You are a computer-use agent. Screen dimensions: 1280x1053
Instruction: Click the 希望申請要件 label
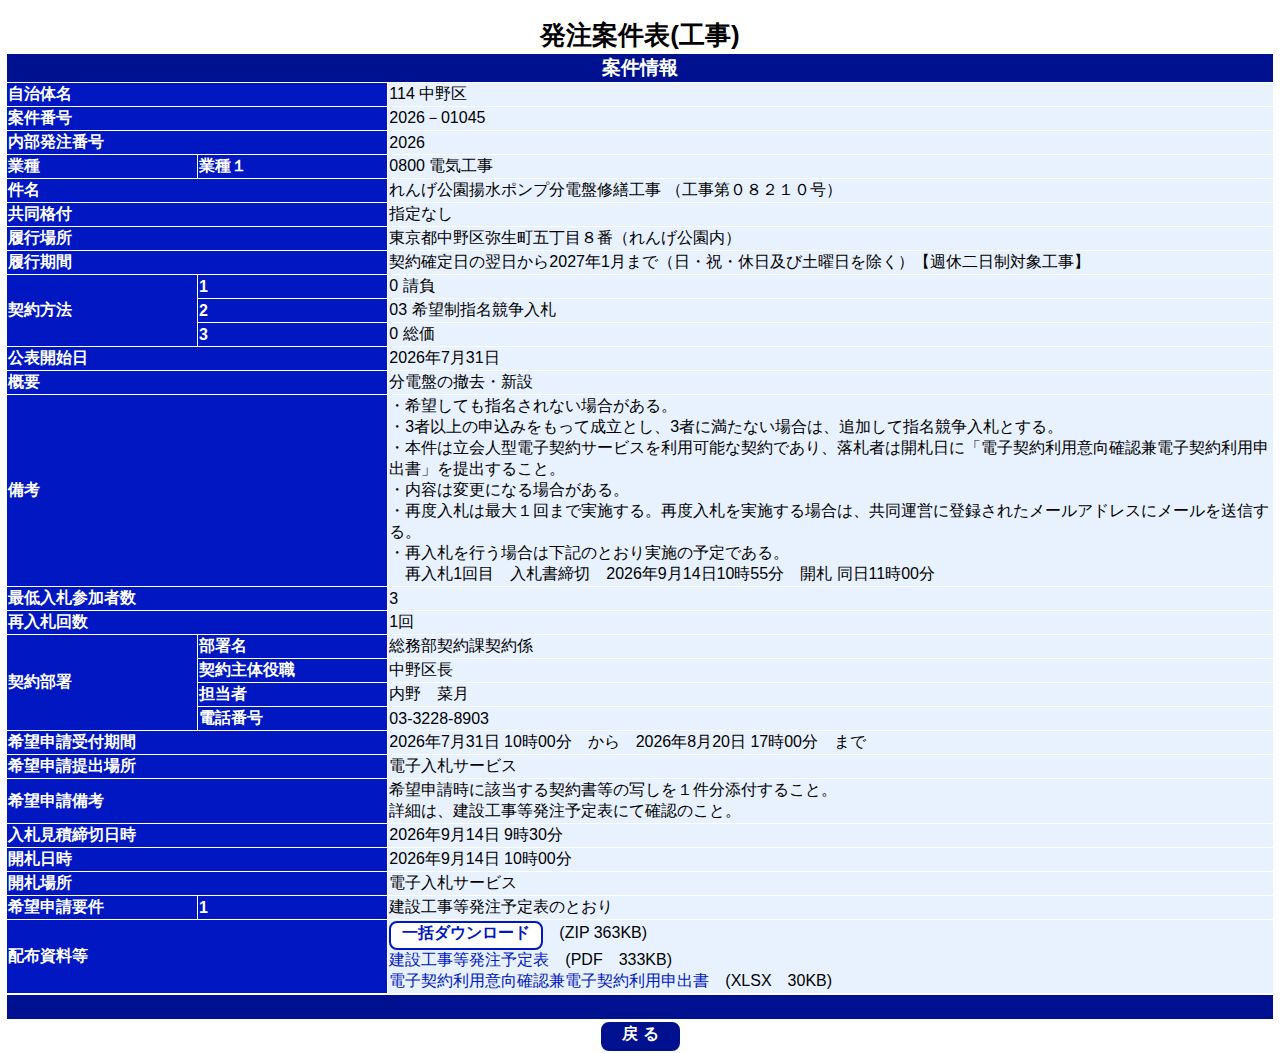[x=56, y=907]
